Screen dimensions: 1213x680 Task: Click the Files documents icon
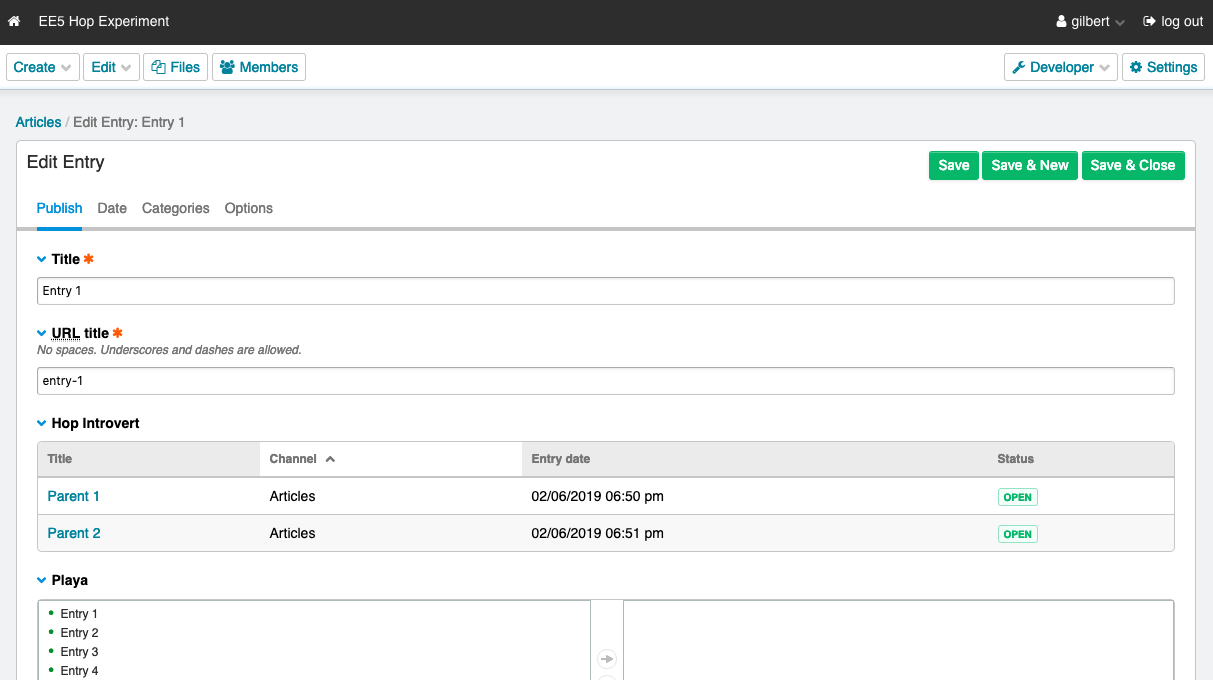[158, 67]
